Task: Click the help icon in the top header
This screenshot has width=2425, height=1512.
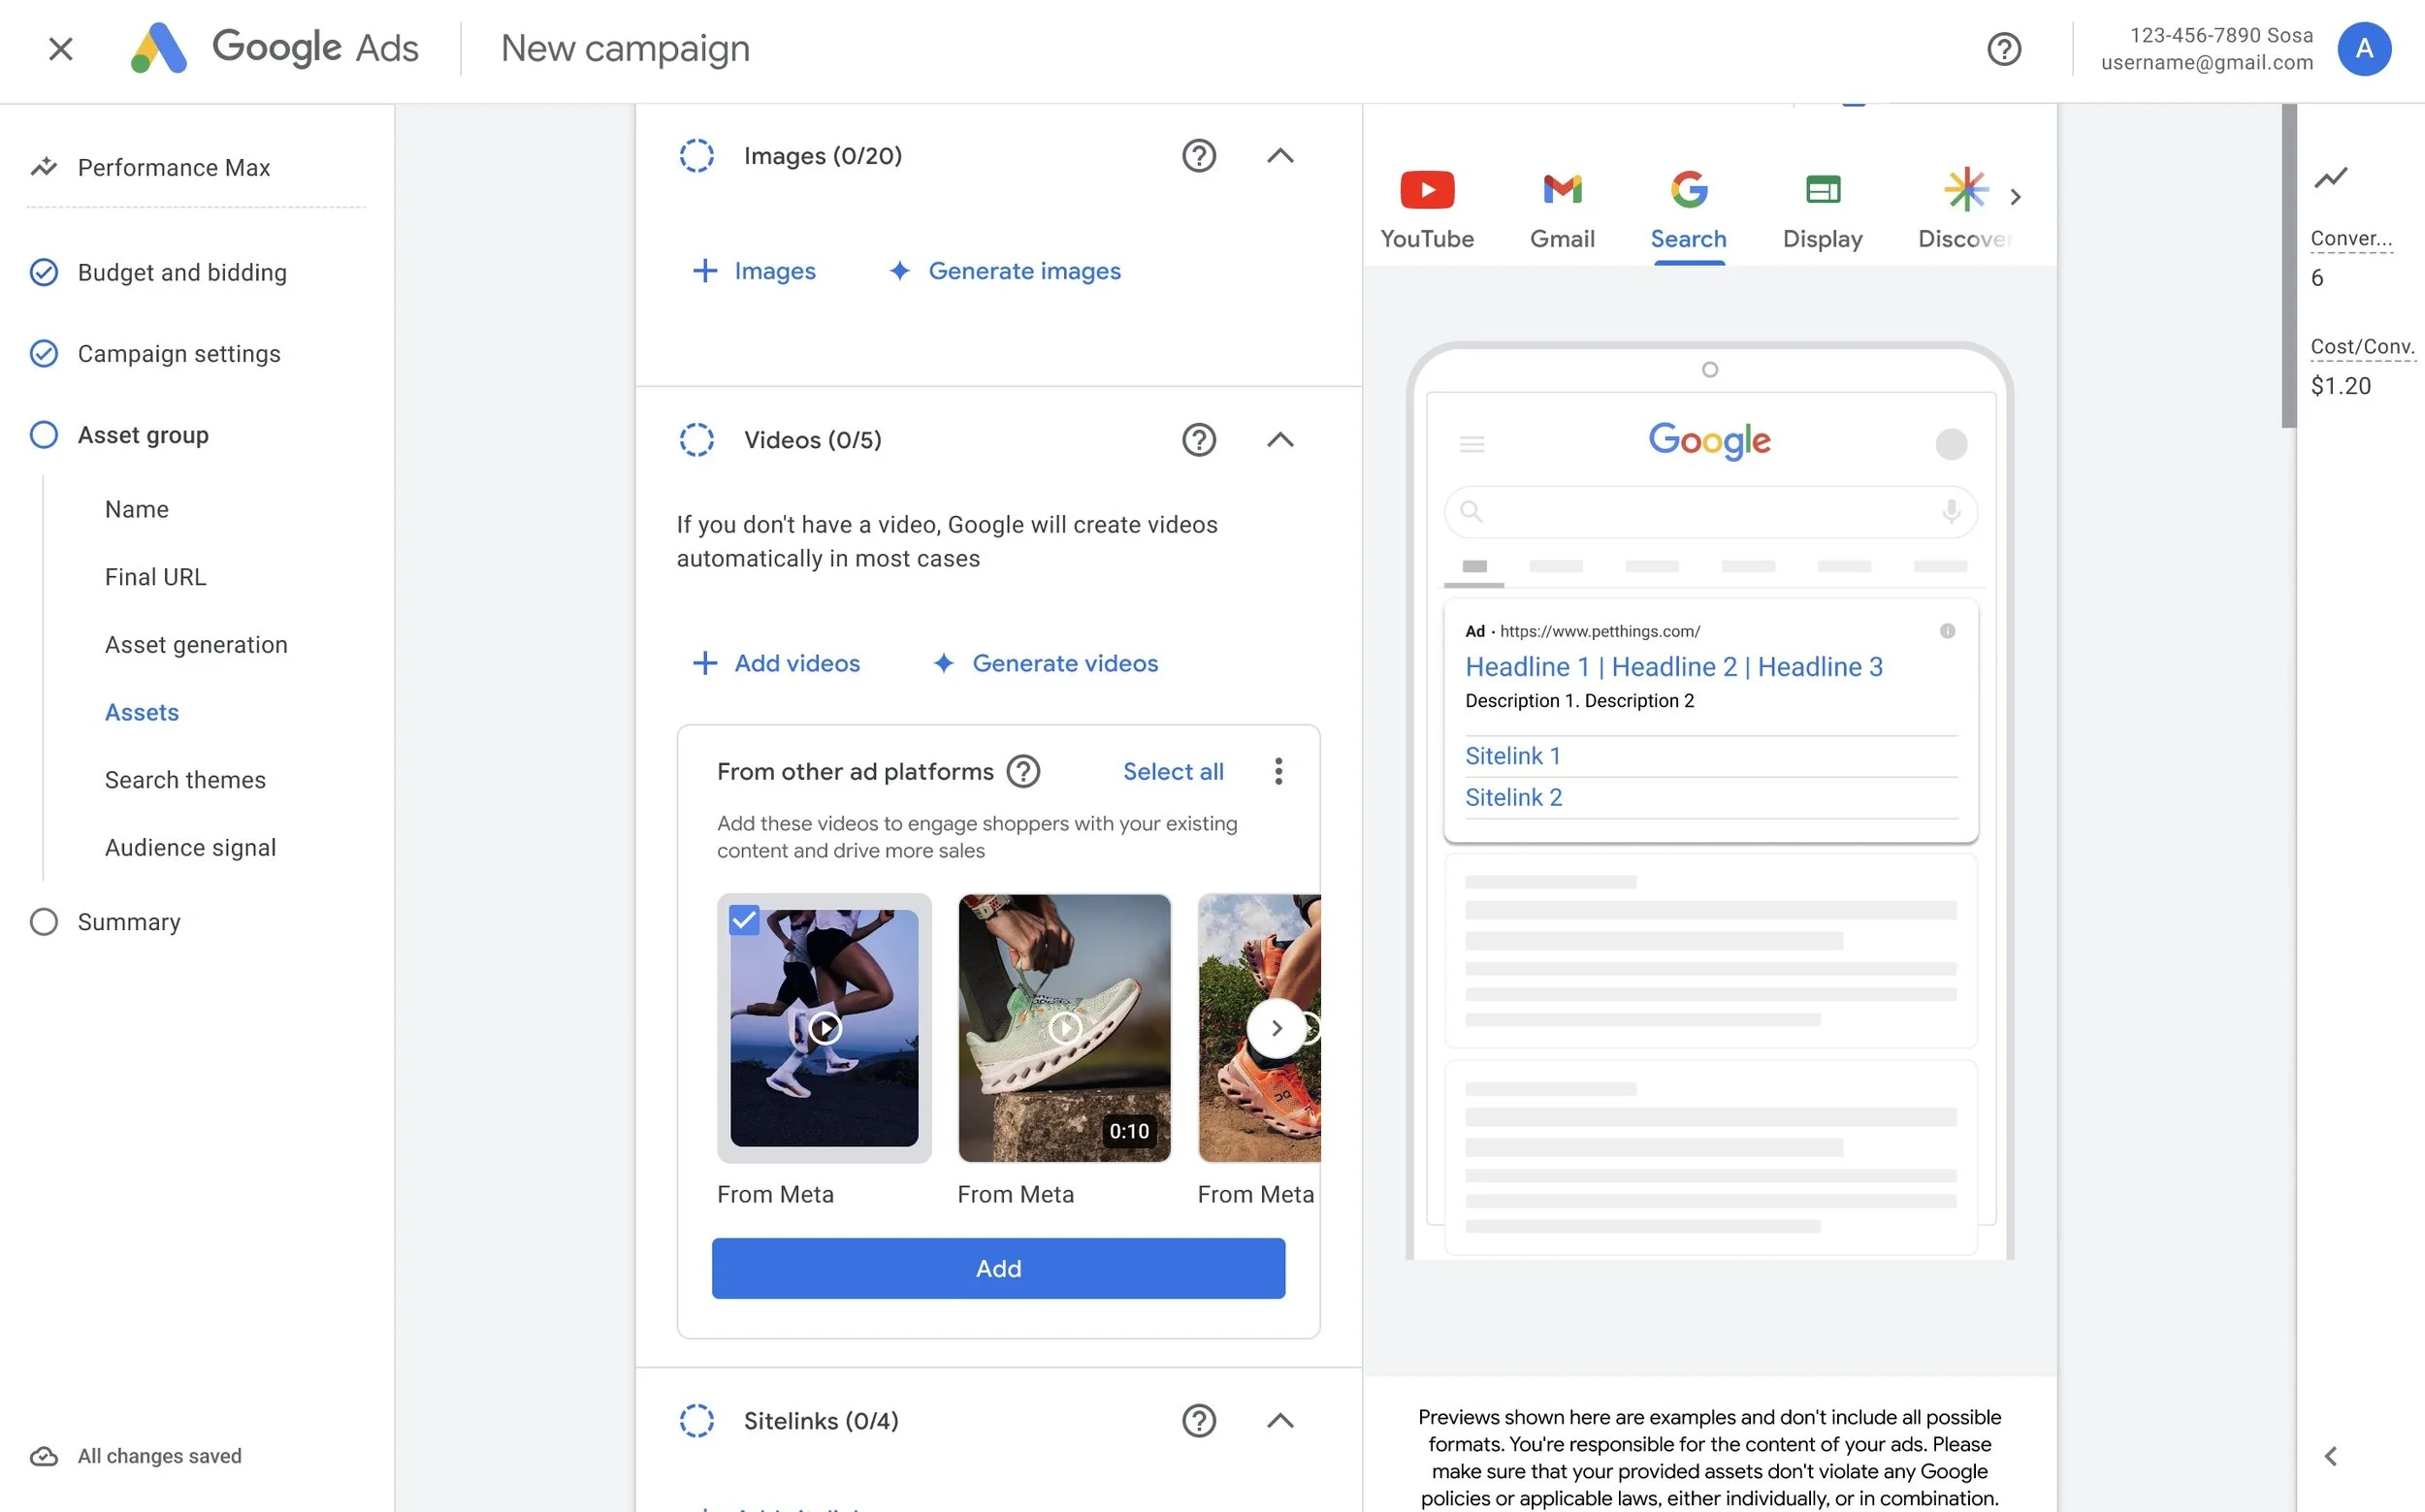Action: (2003, 49)
